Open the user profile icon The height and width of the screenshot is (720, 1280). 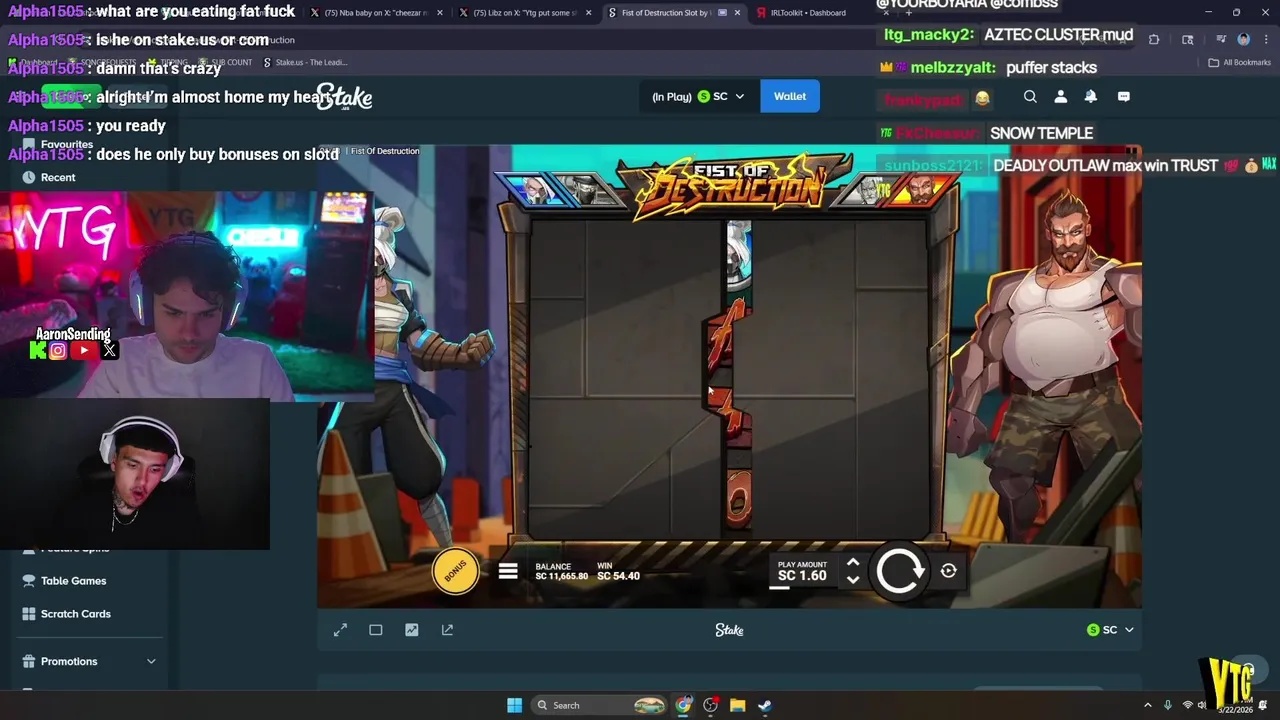click(x=1061, y=97)
